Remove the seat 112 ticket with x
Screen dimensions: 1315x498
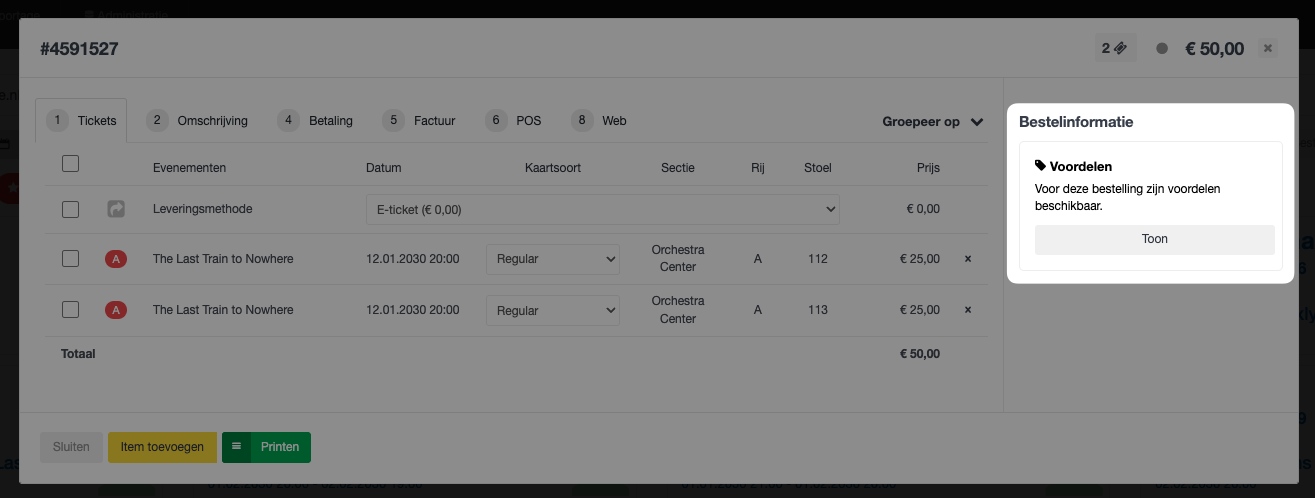967,259
